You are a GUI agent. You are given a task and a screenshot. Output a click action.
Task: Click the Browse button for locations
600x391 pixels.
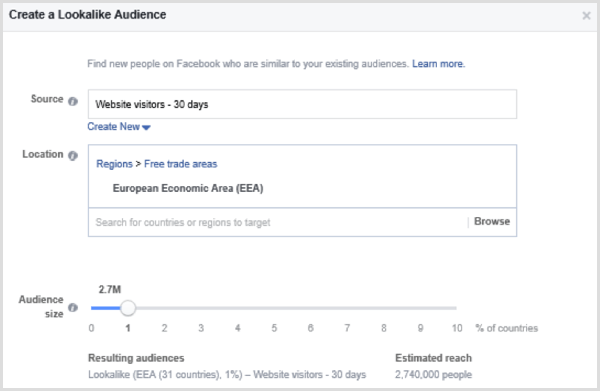[492, 222]
